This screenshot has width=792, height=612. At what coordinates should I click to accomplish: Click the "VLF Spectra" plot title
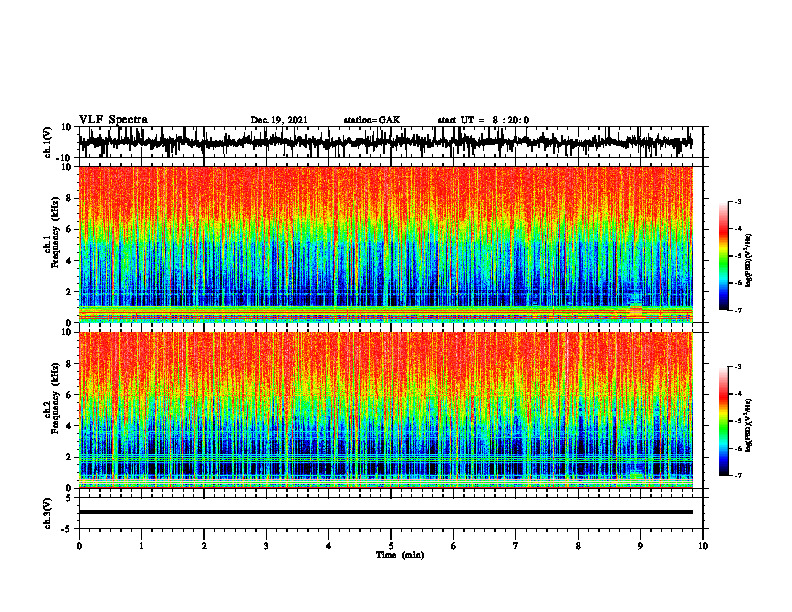(x=113, y=120)
